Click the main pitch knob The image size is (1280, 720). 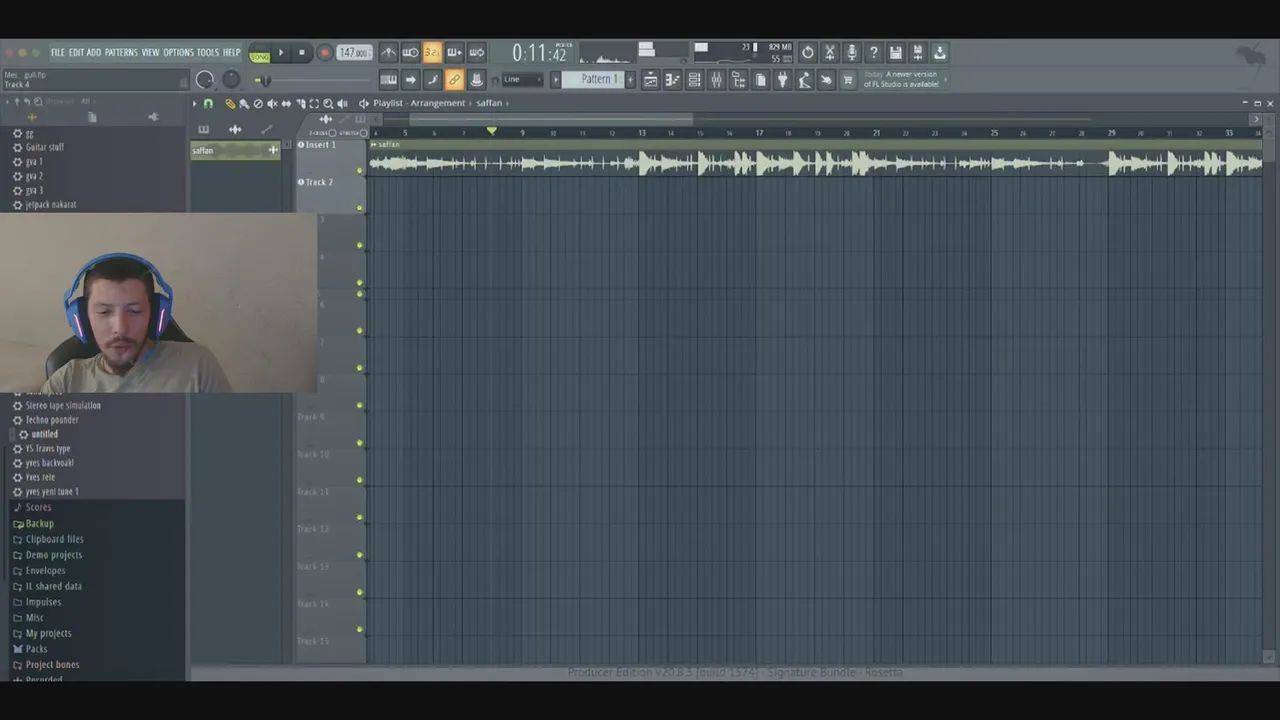pyautogui.click(x=231, y=80)
